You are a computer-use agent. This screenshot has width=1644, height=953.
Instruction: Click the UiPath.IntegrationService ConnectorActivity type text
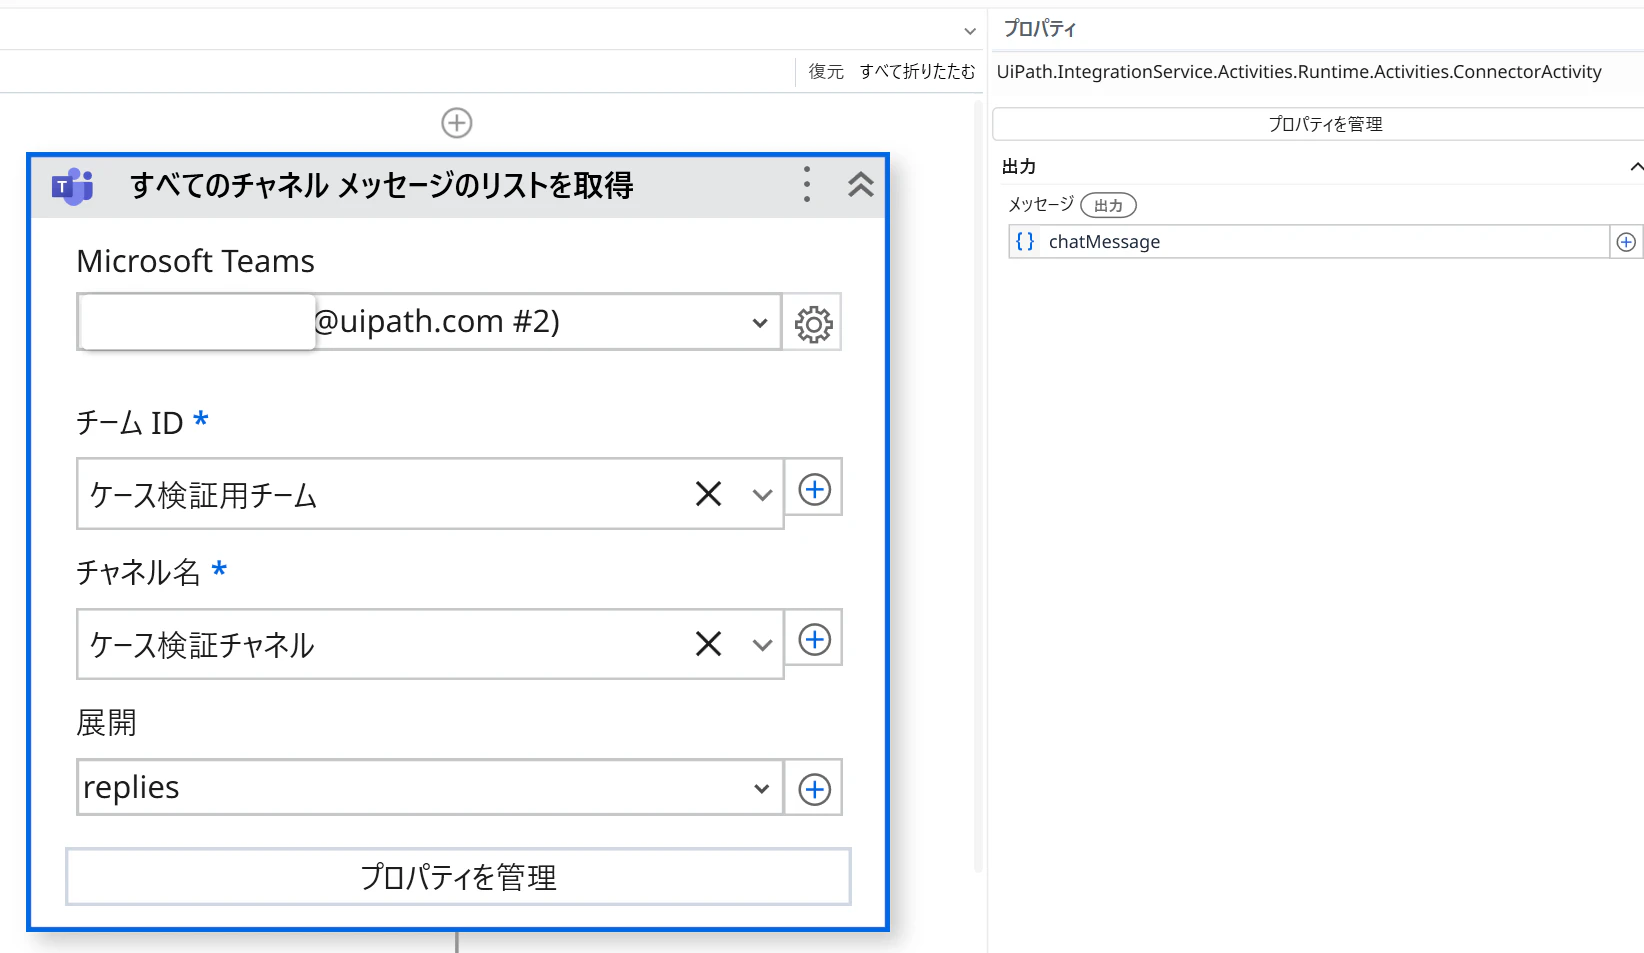point(1299,72)
